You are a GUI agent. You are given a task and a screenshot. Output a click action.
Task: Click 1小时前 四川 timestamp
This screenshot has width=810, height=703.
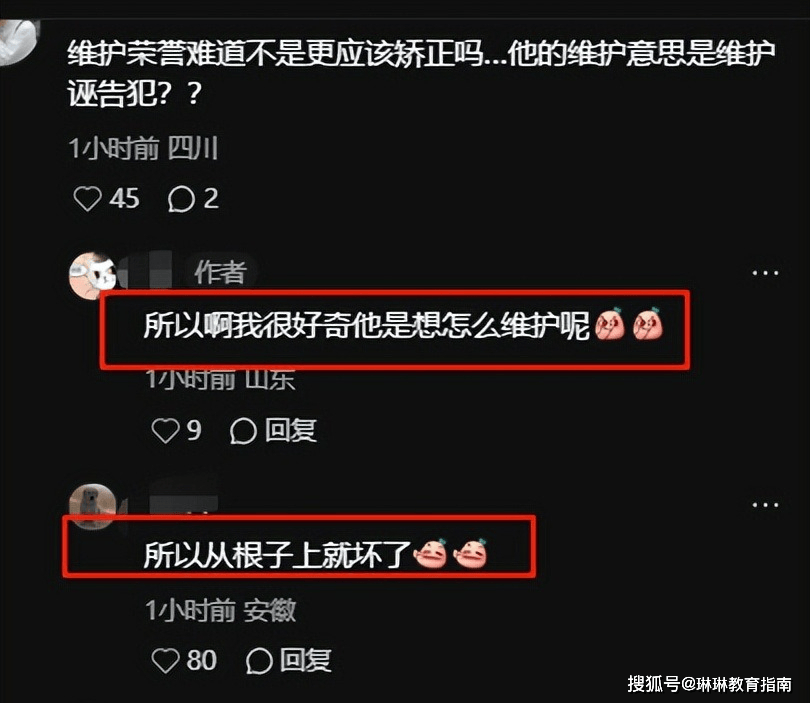pyautogui.click(x=143, y=149)
